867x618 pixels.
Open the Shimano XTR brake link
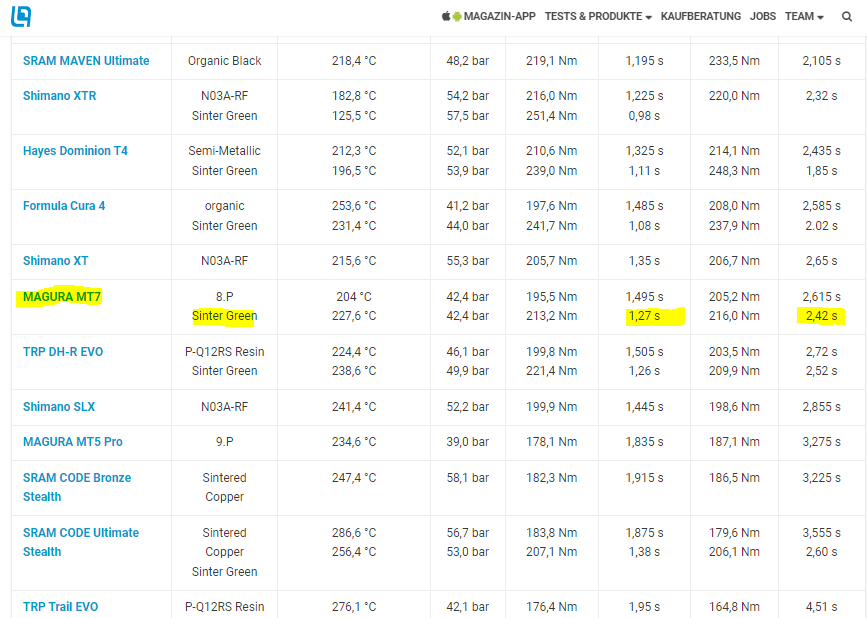(60, 96)
